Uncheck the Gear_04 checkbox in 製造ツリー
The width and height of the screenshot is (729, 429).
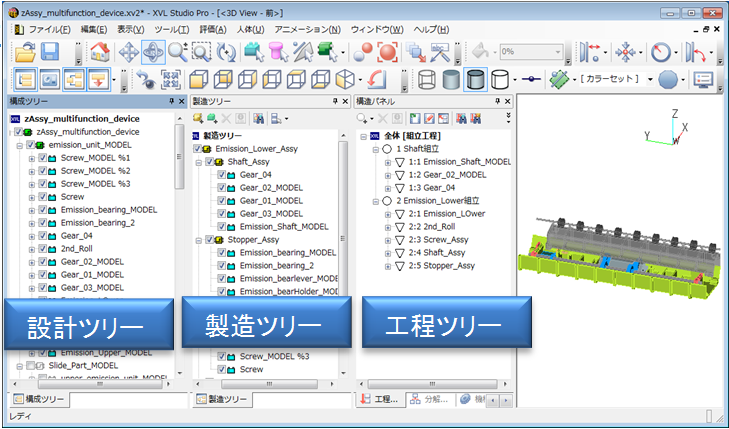(x=224, y=174)
